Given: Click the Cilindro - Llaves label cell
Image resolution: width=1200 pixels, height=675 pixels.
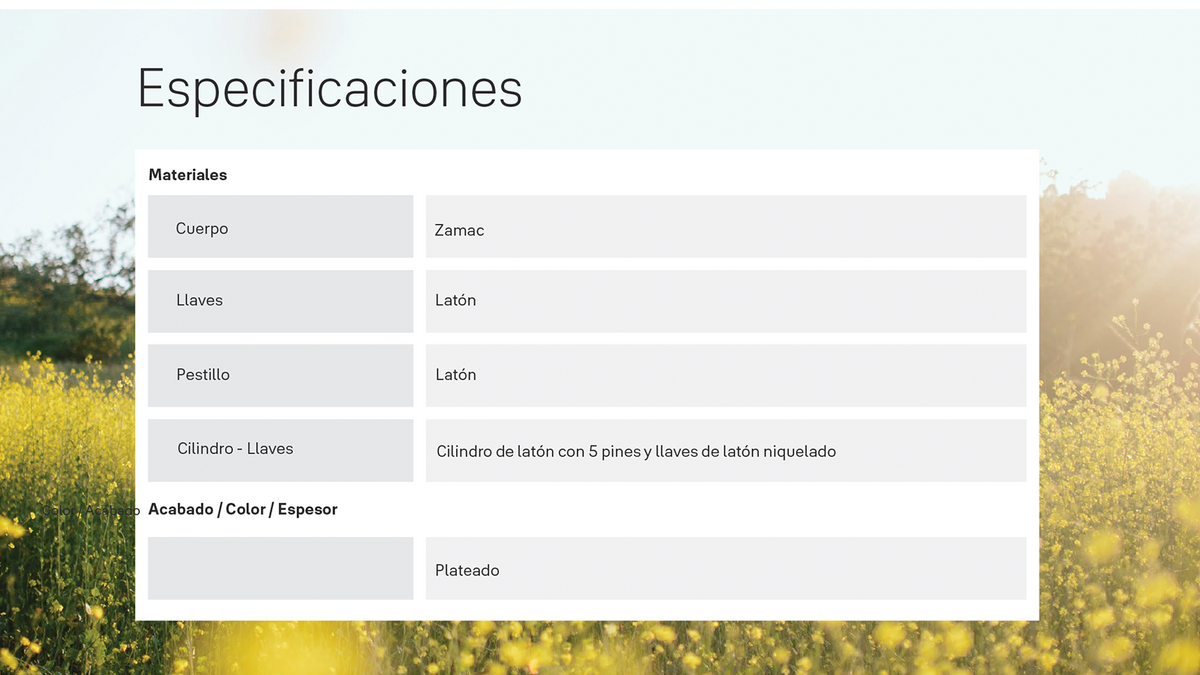Looking at the screenshot, I should click(280, 450).
